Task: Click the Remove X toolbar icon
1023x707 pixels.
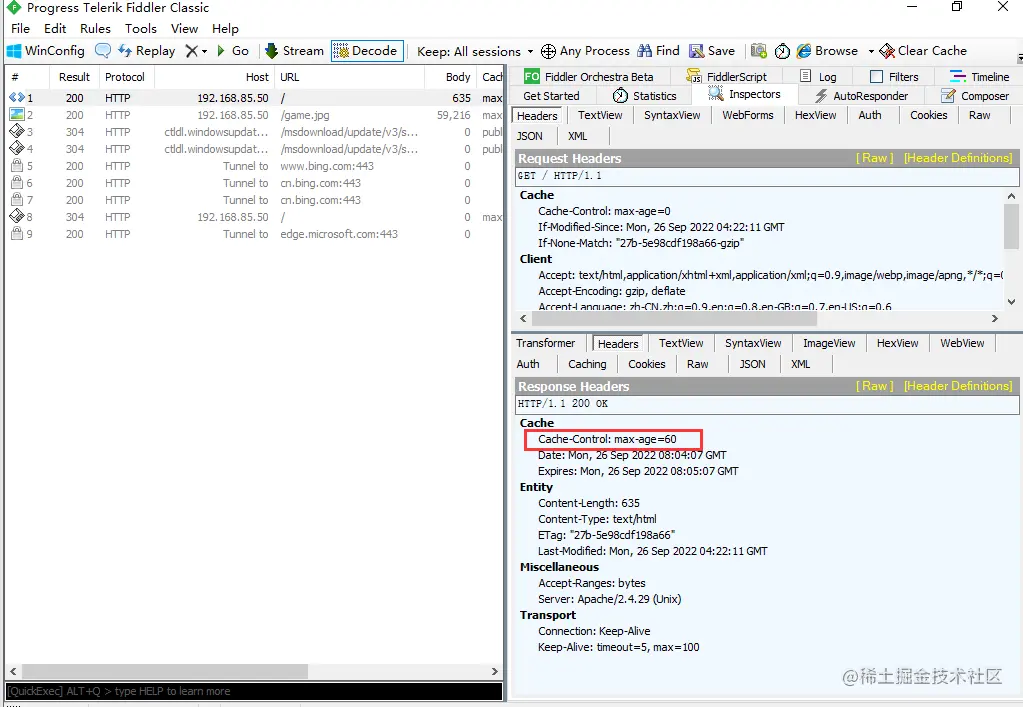Action: tap(191, 51)
